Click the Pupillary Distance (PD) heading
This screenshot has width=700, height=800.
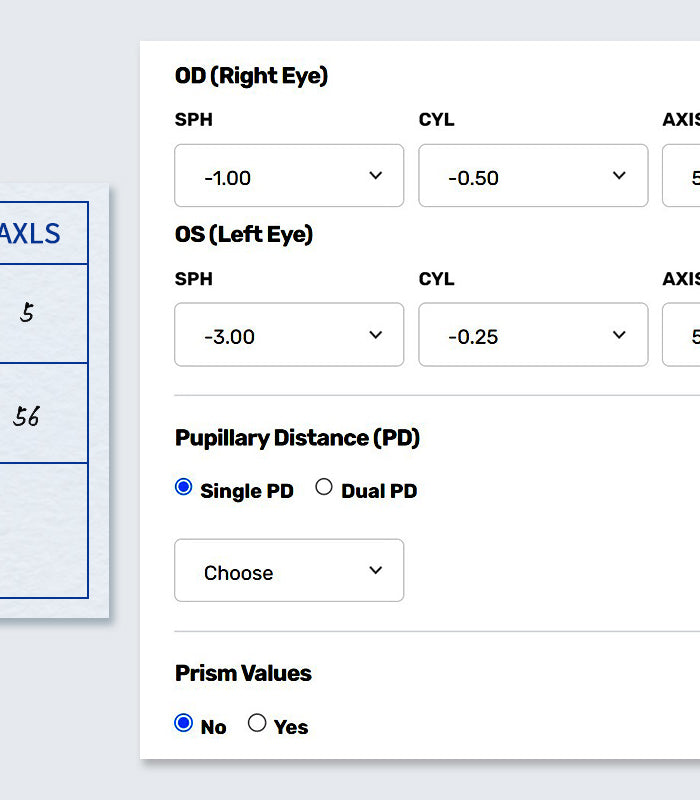pos(297,438)
